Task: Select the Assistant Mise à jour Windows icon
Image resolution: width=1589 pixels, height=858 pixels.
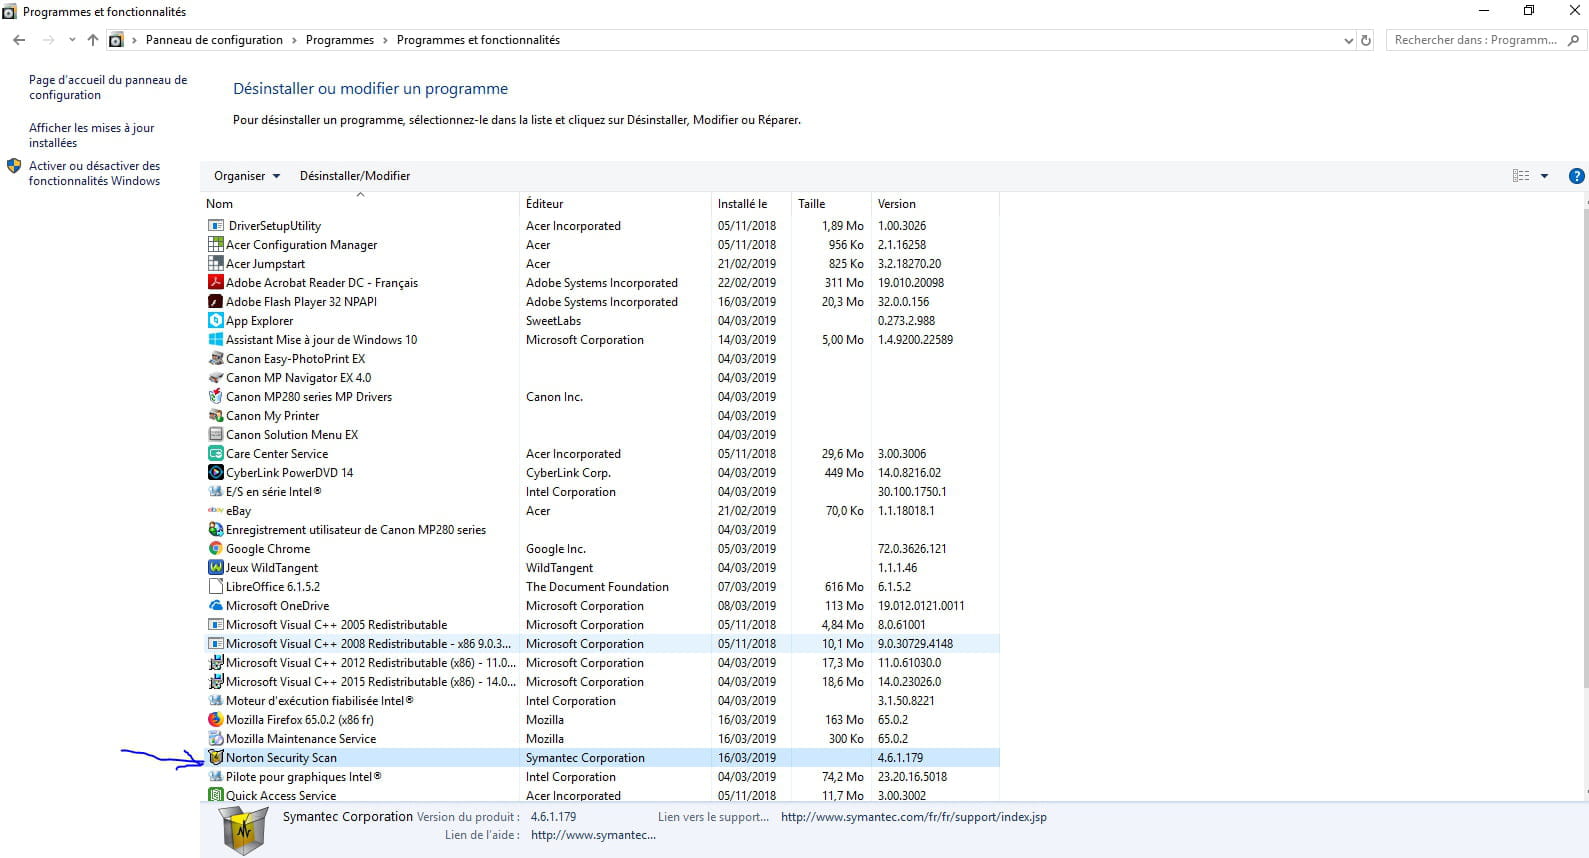Action: point(215,340)
